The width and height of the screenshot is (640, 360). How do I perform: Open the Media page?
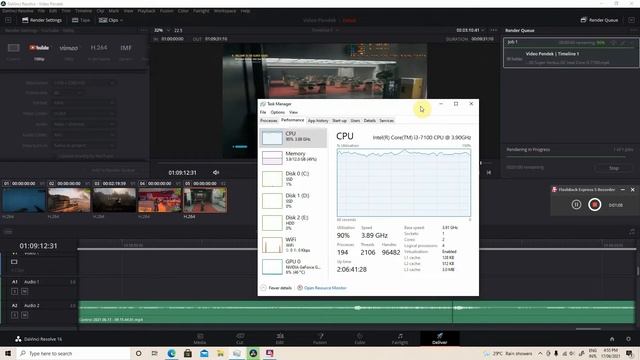tap(200, 338)
